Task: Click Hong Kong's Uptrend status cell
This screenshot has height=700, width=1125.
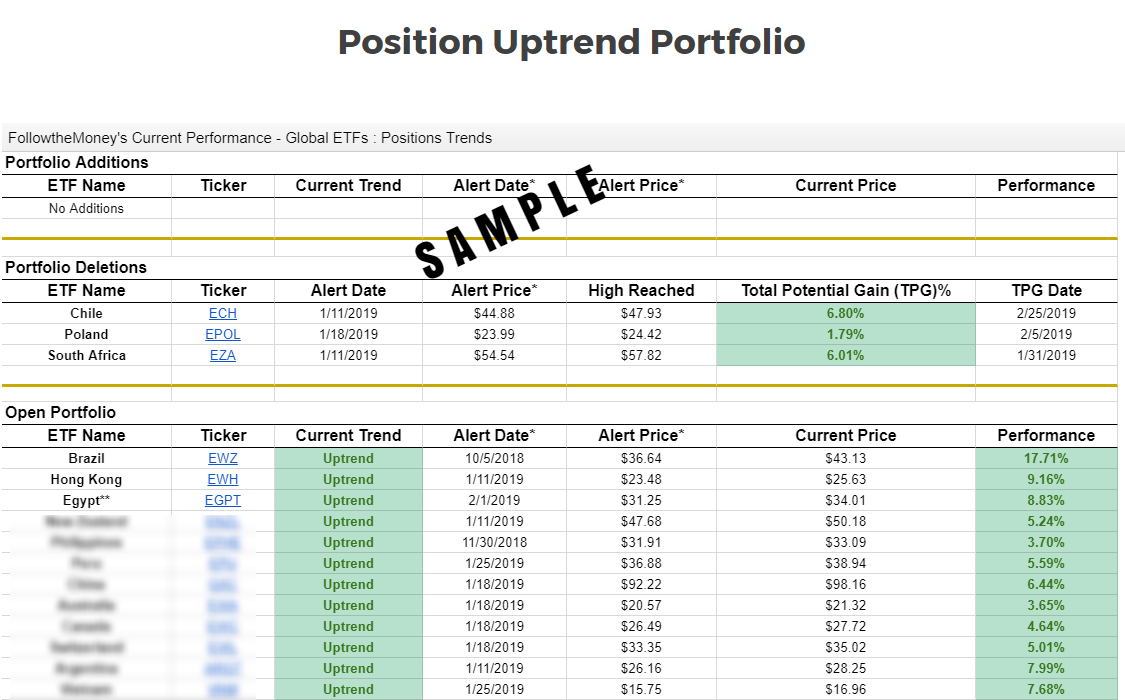Action: 348,479
